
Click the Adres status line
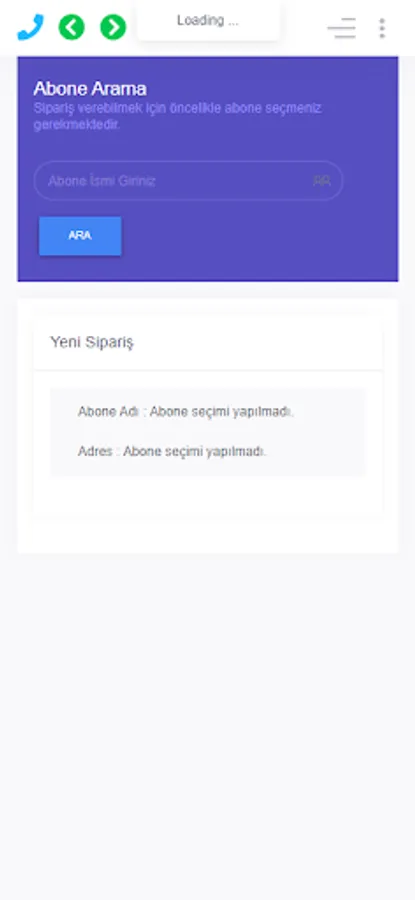pyautogui.click(x=172, y=451)
